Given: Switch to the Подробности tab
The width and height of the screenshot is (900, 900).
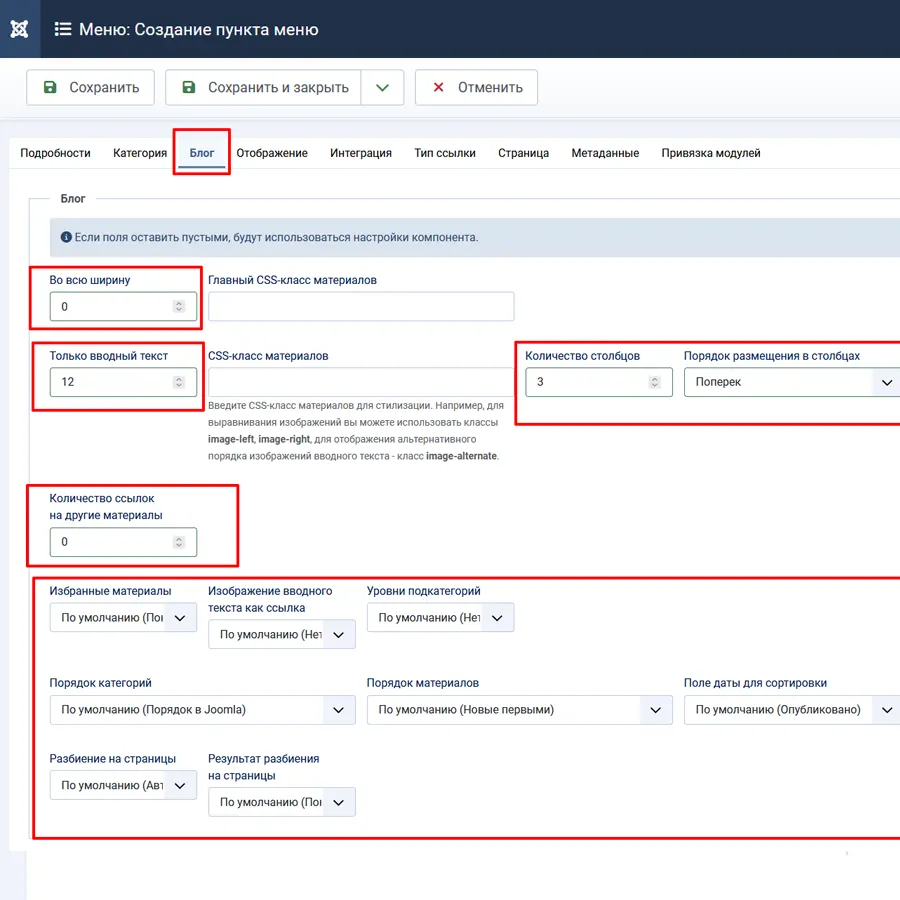Looking at the screenshot, I should point(55,153).
